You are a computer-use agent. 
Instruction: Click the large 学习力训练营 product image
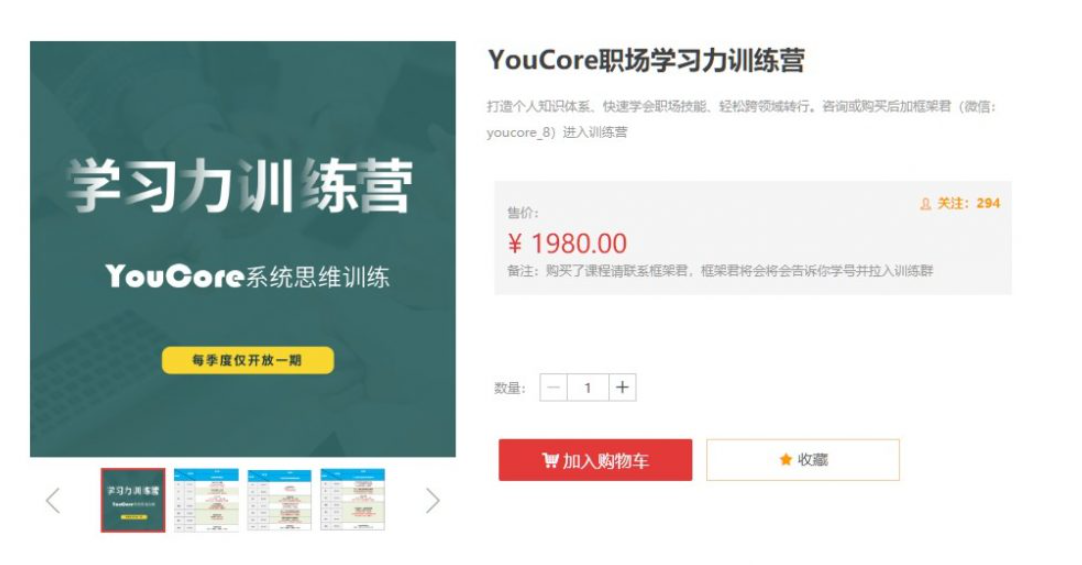[x=243, y=249]
